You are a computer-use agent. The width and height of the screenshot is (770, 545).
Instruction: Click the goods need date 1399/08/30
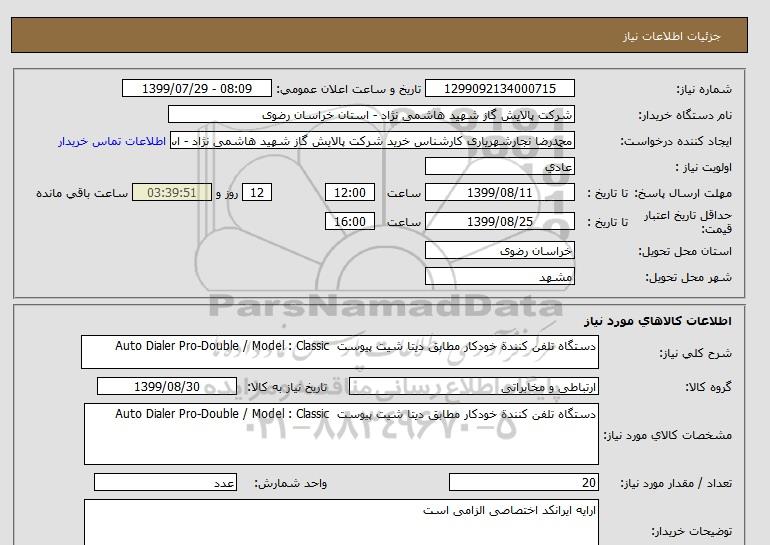click(x=167, y=387)
